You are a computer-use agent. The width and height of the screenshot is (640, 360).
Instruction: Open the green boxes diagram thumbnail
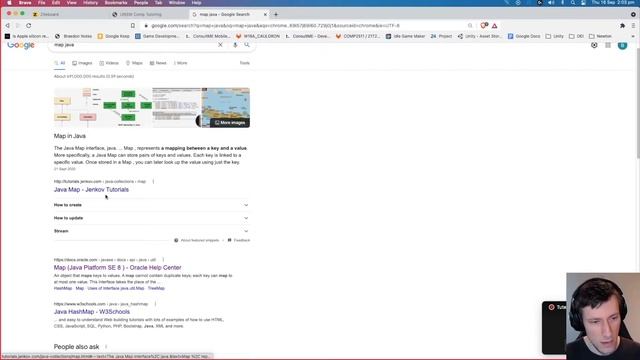pyautogui.click(x=127, y=107)
